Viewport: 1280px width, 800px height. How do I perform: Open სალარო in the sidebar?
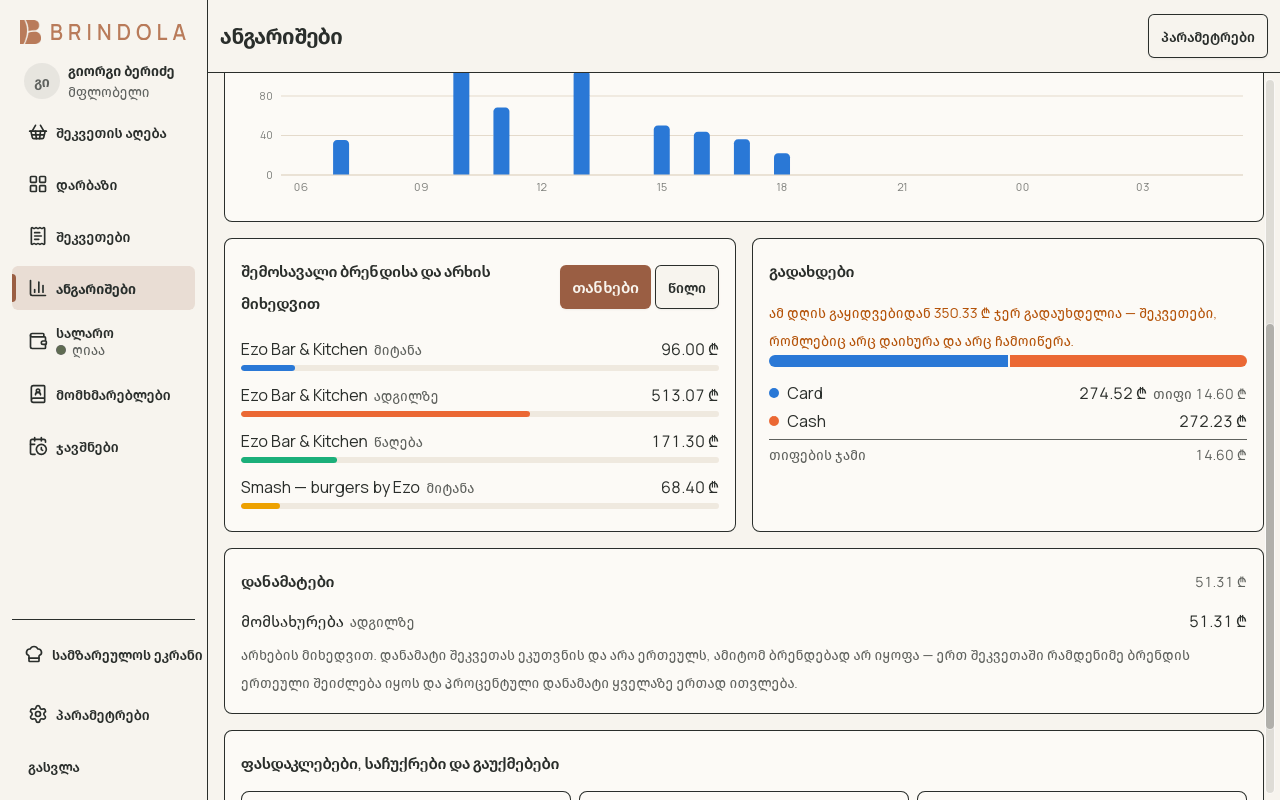[x=103, y=341]
